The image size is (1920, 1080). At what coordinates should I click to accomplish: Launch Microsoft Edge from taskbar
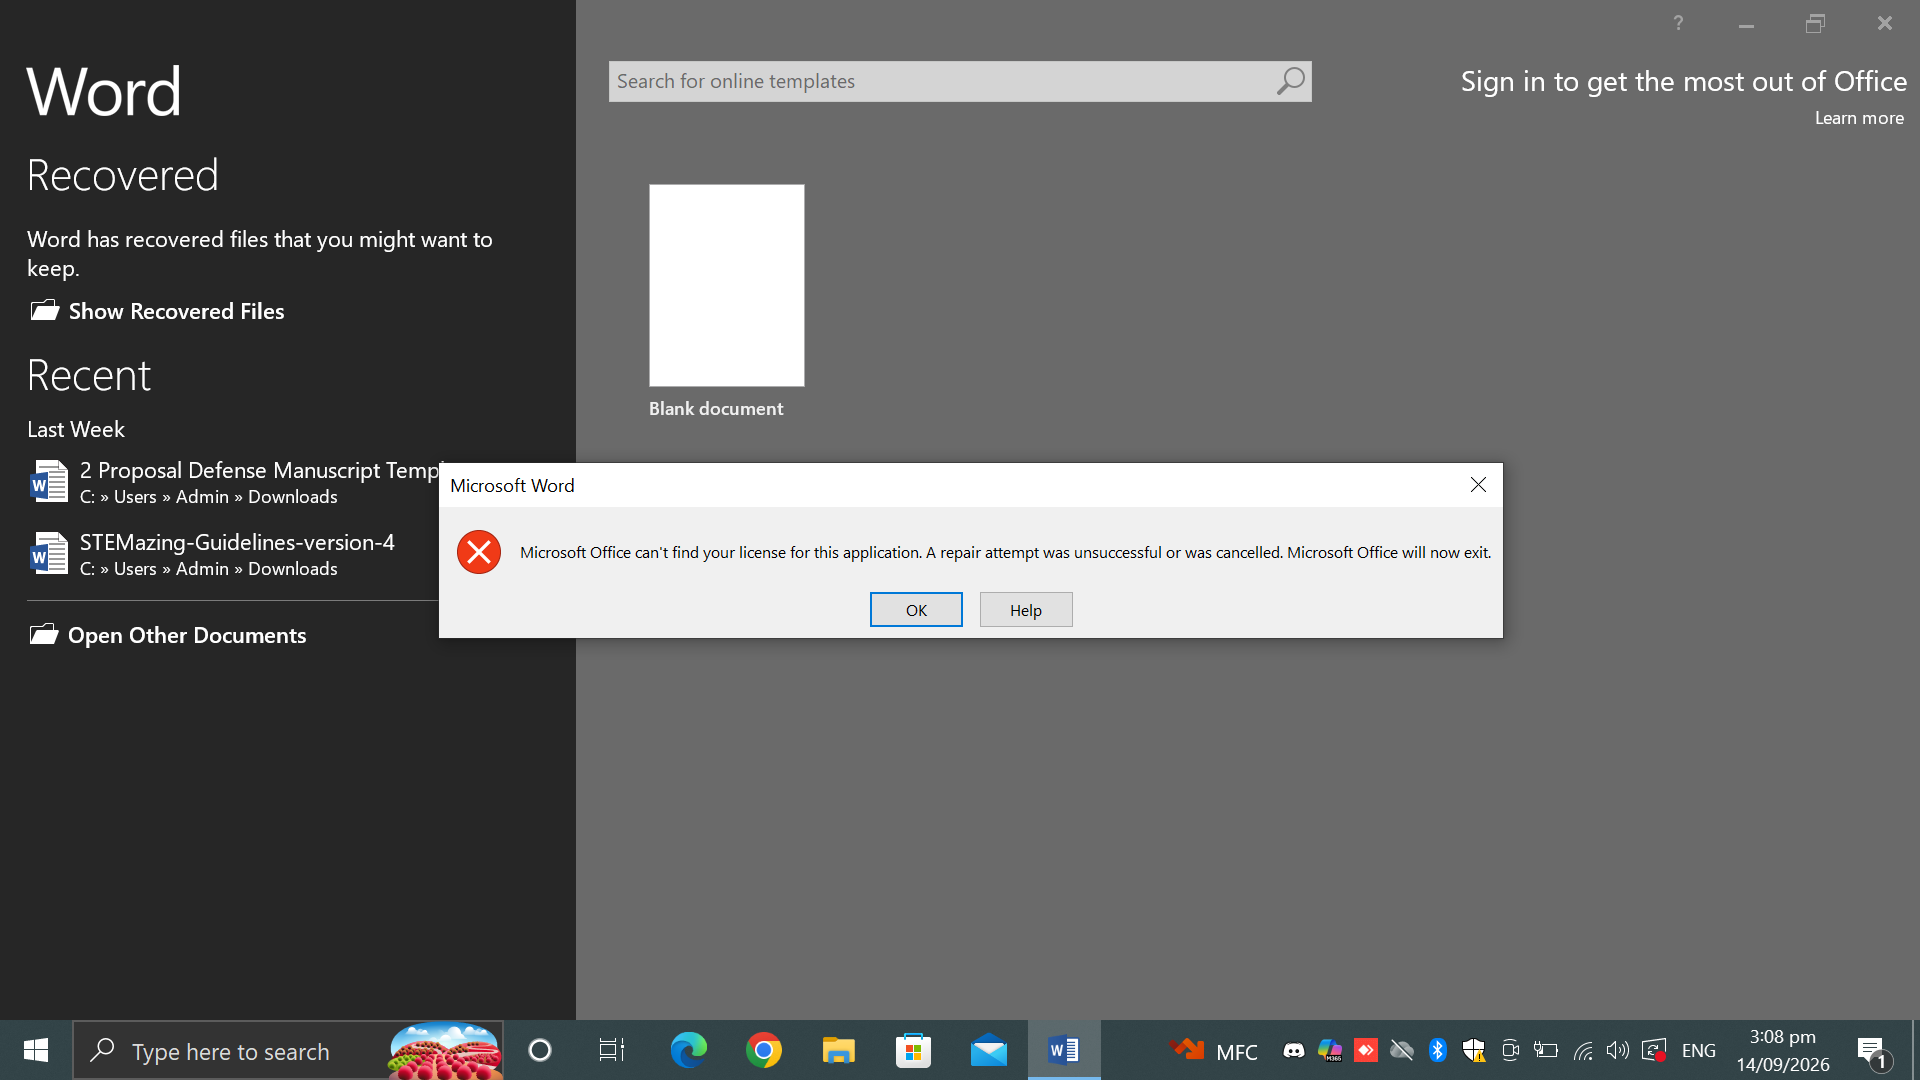tap(688, 1050)
